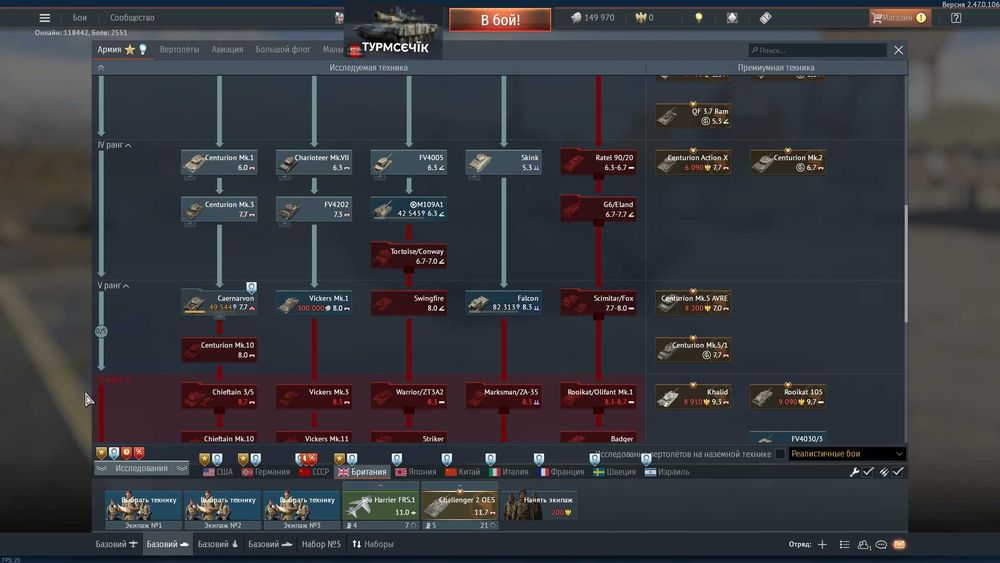Open the Tortoise/Conway vehicle group

tap(409, 256)
